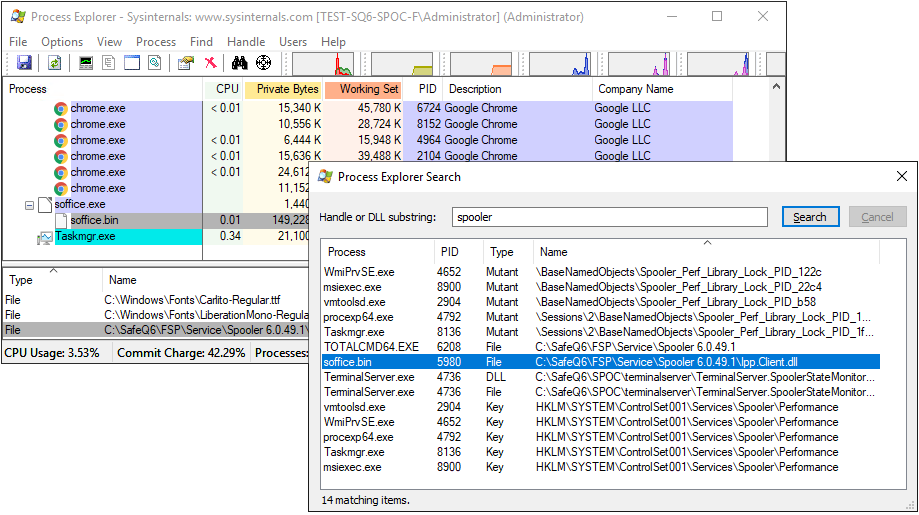
Task: Select the Taskmgr.exe process row
Action: pyautogui.click(x=92, y=237)
